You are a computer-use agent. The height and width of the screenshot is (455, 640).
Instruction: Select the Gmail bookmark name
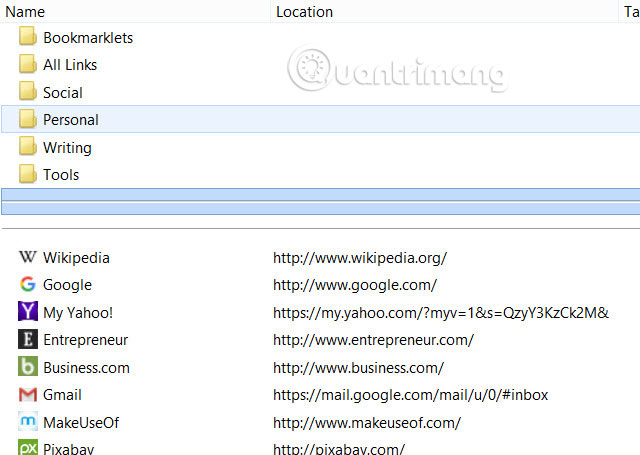[x=62, y=395]
